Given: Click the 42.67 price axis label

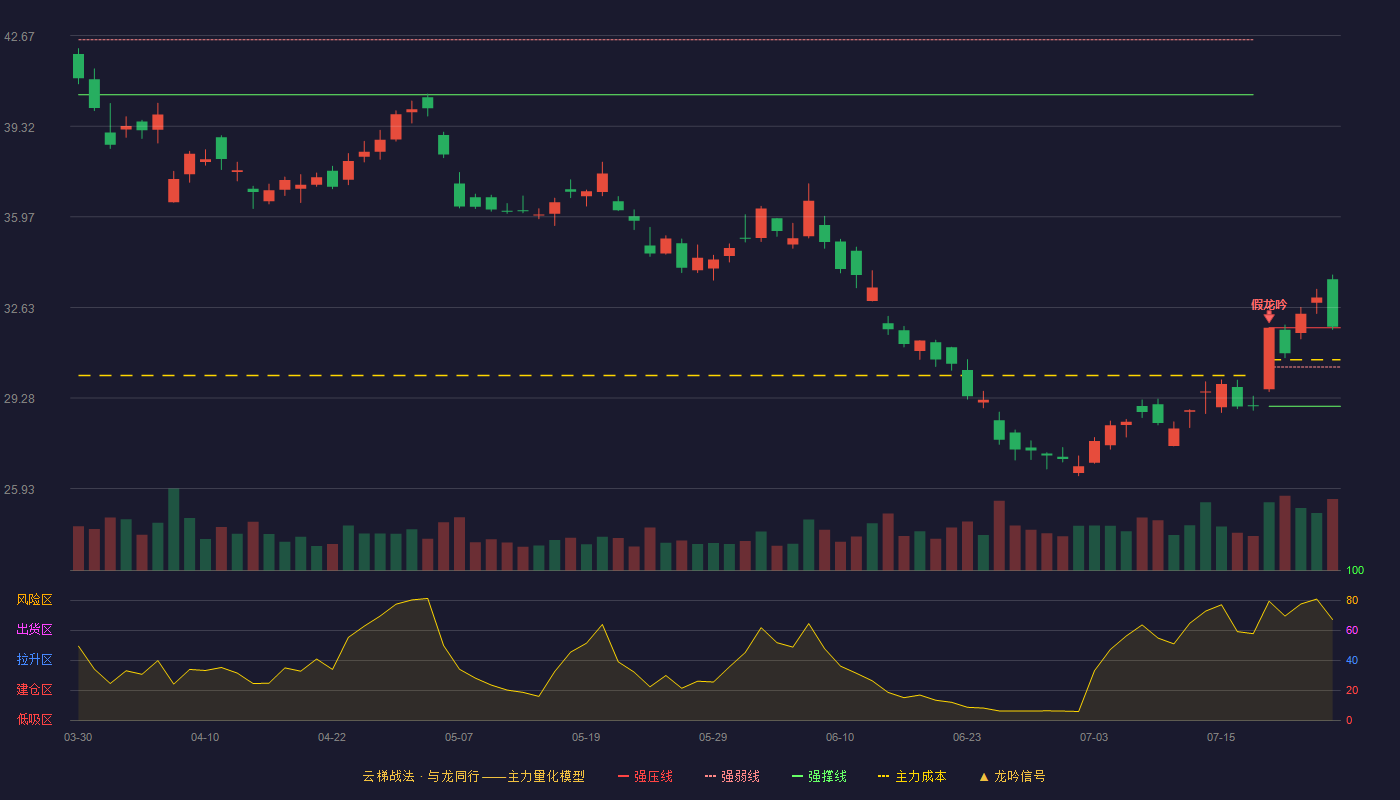Looking at the screenshot, I should click(19, 37).
